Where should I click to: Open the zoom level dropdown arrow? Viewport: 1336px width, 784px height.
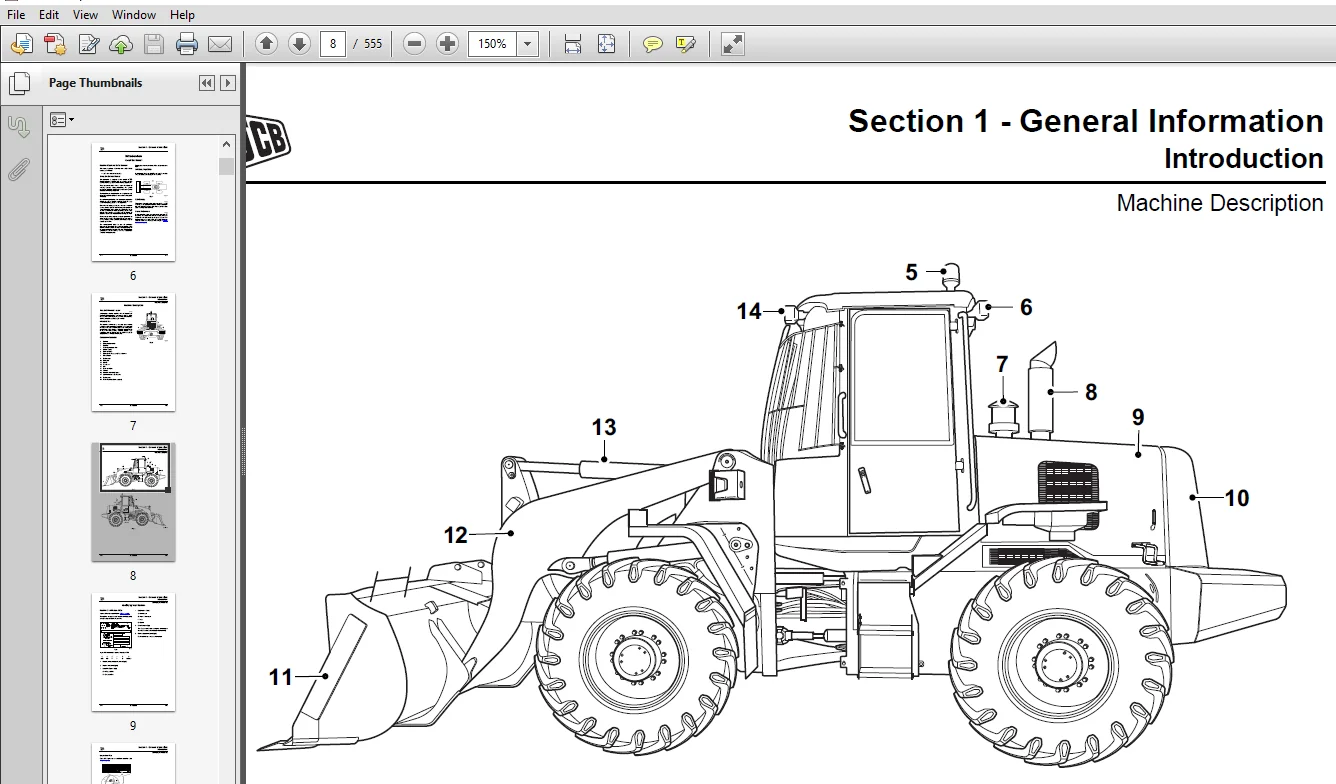[528, 44]
